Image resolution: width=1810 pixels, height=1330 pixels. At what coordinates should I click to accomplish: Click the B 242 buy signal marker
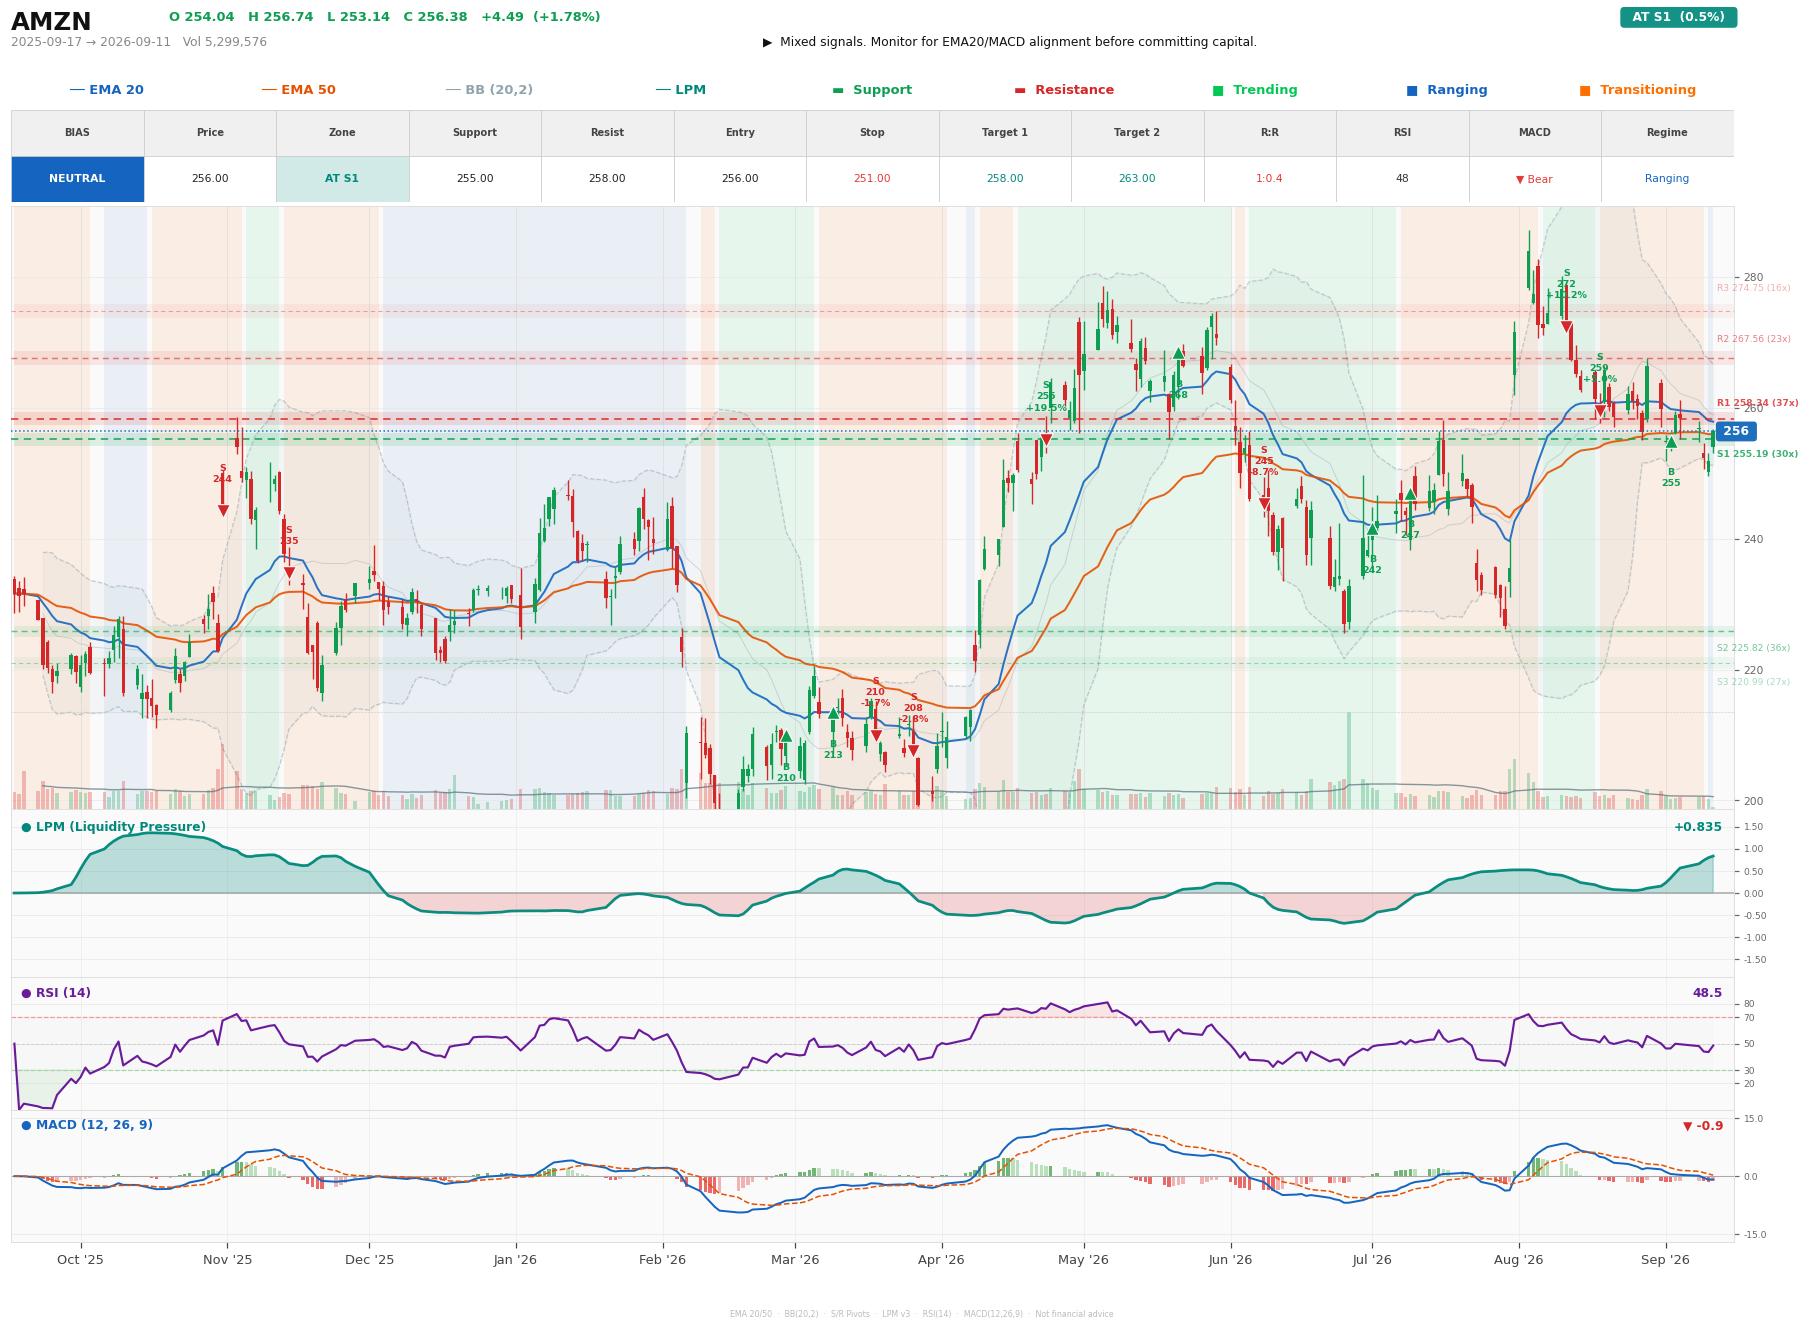(1372, 529)
